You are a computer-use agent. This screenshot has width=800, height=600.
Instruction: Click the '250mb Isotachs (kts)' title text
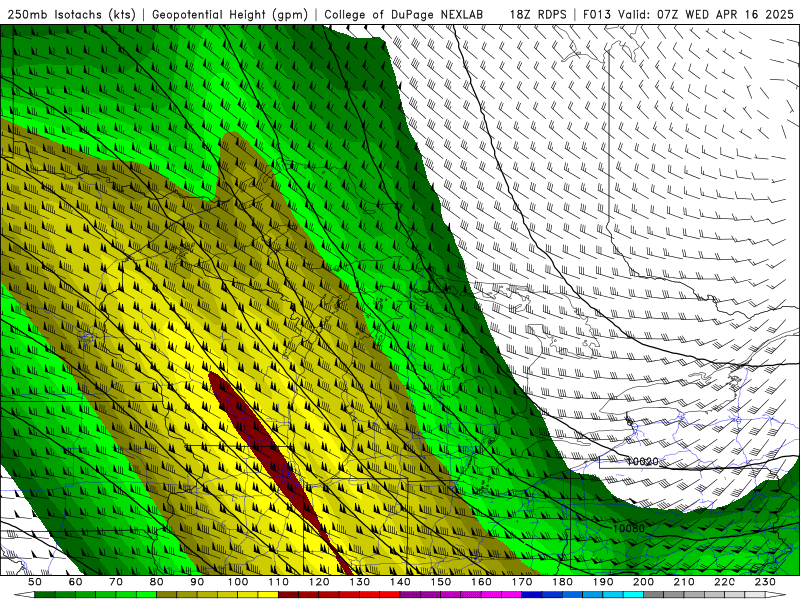[x=71, y=14]
